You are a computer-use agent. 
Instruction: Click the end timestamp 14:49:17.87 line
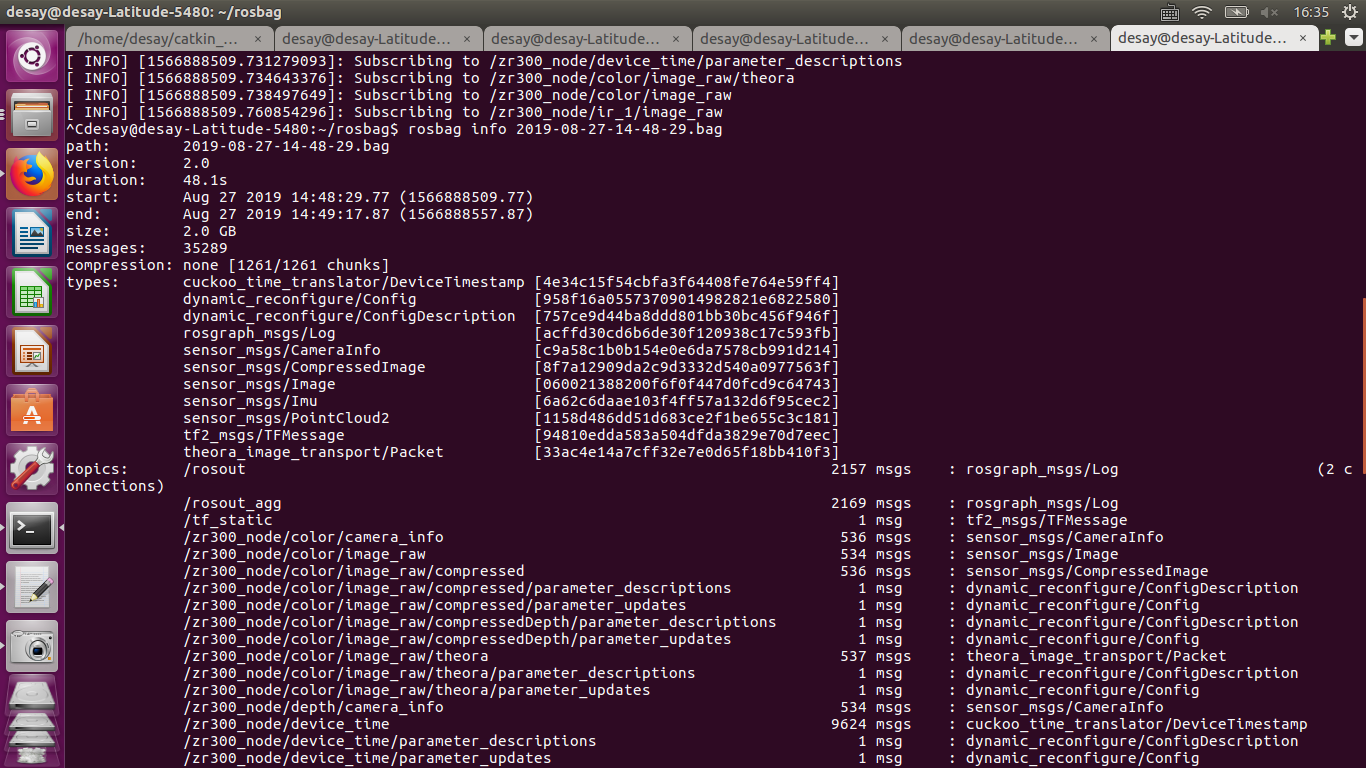pyautogui.click(x=358, y=214)
